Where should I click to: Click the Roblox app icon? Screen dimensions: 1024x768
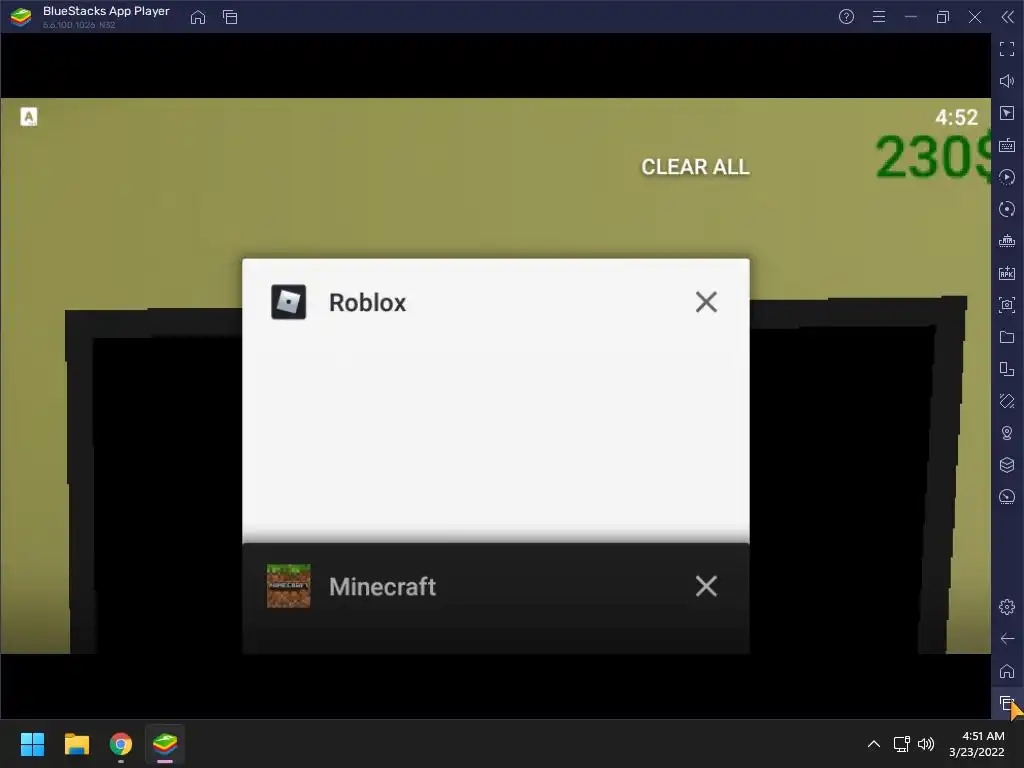(289, 302)
